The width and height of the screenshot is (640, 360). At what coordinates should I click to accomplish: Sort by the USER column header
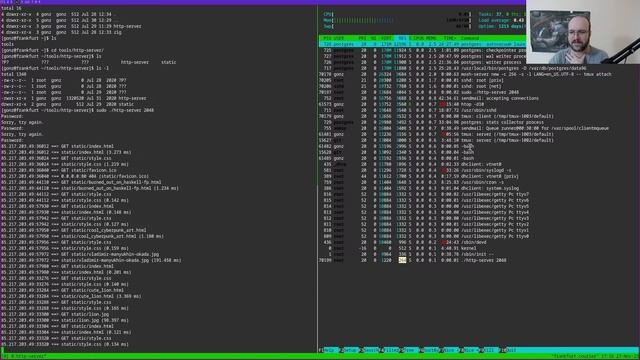coord(339,38)
